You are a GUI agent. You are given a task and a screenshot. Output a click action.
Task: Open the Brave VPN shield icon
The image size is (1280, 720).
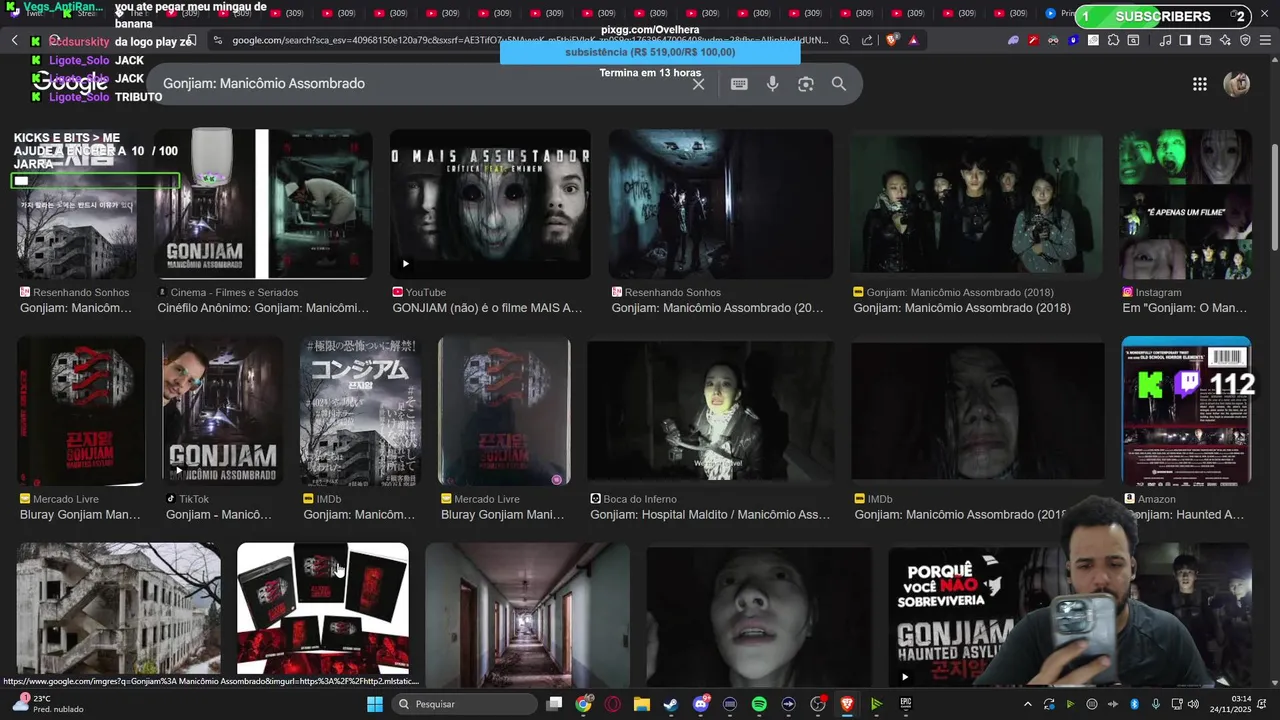(x=1245, y=40)
